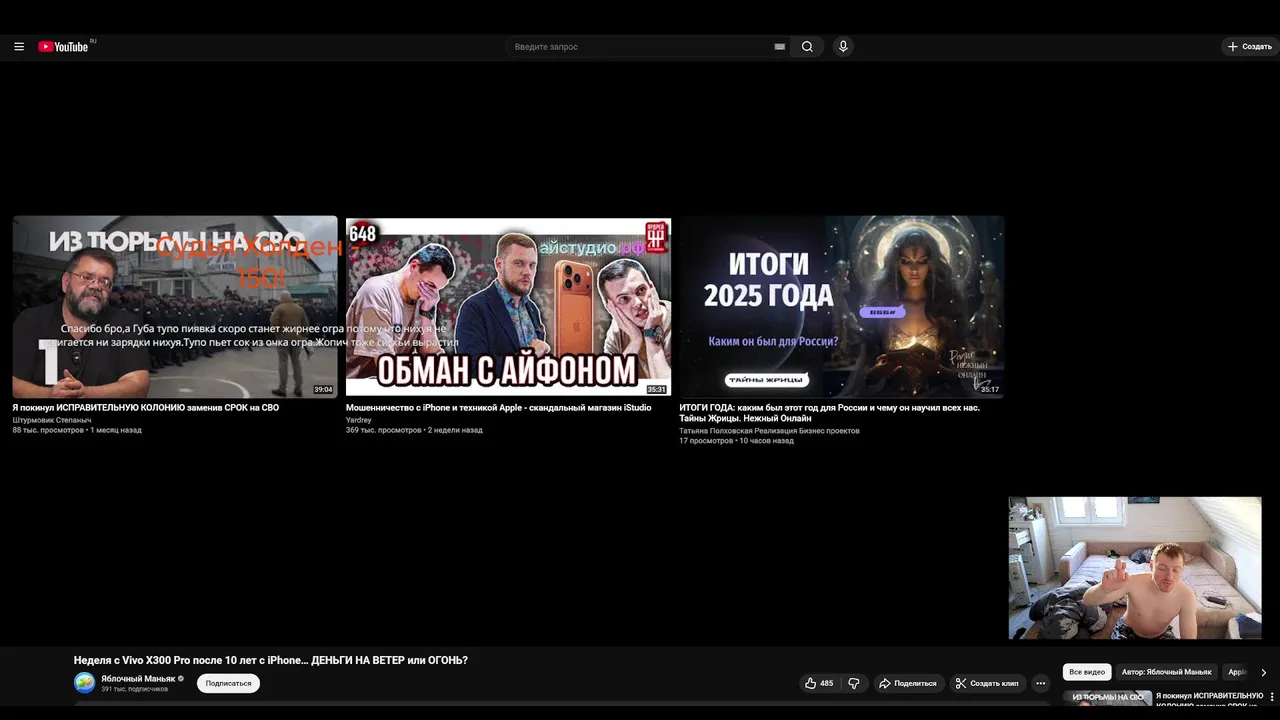Open title ИТОГИ ГОДА: каким был этот год
This screenshot has height=720, width=1280.
tap(829, 413)
